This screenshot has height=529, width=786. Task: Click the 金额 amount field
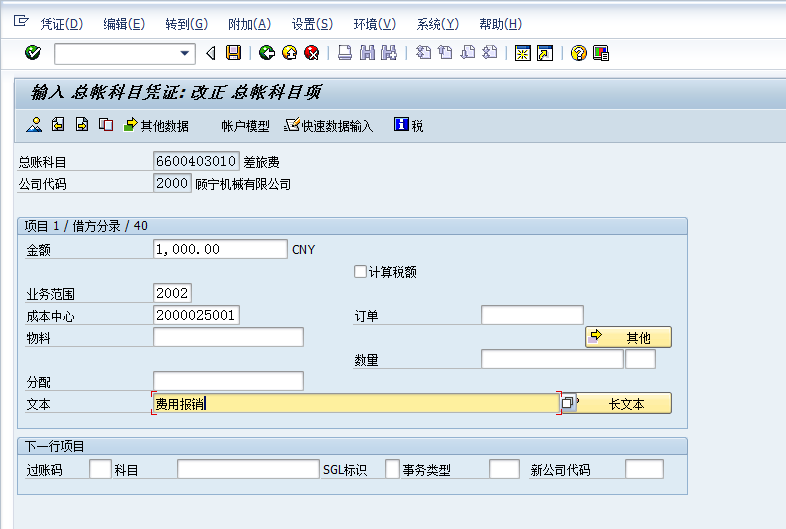tap(220, 249)
